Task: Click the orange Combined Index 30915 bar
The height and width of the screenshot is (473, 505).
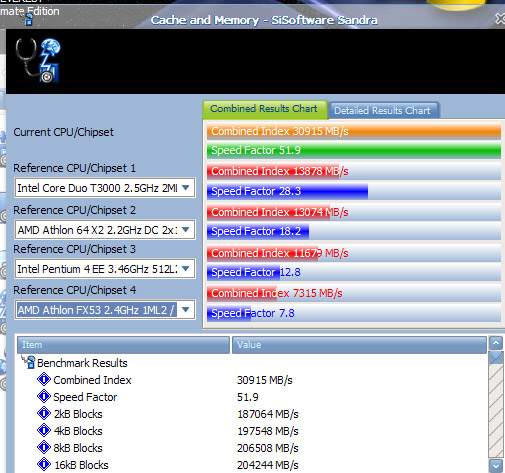Action: [x=354, y=131]
